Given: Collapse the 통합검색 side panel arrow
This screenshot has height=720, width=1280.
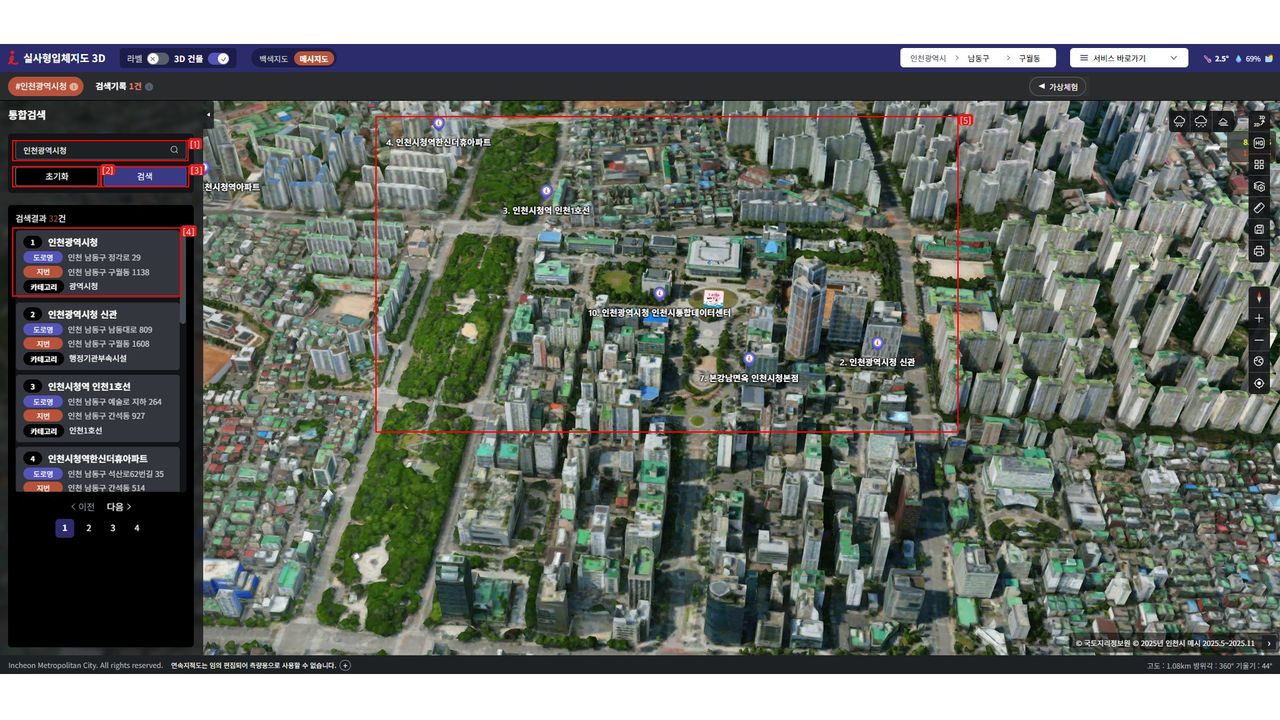Looking at the screenshot, I should click(x=208, y=115).
